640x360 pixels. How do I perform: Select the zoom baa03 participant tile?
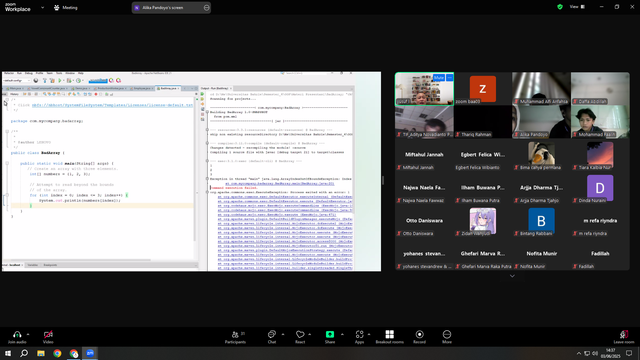[x=483, y=89]
